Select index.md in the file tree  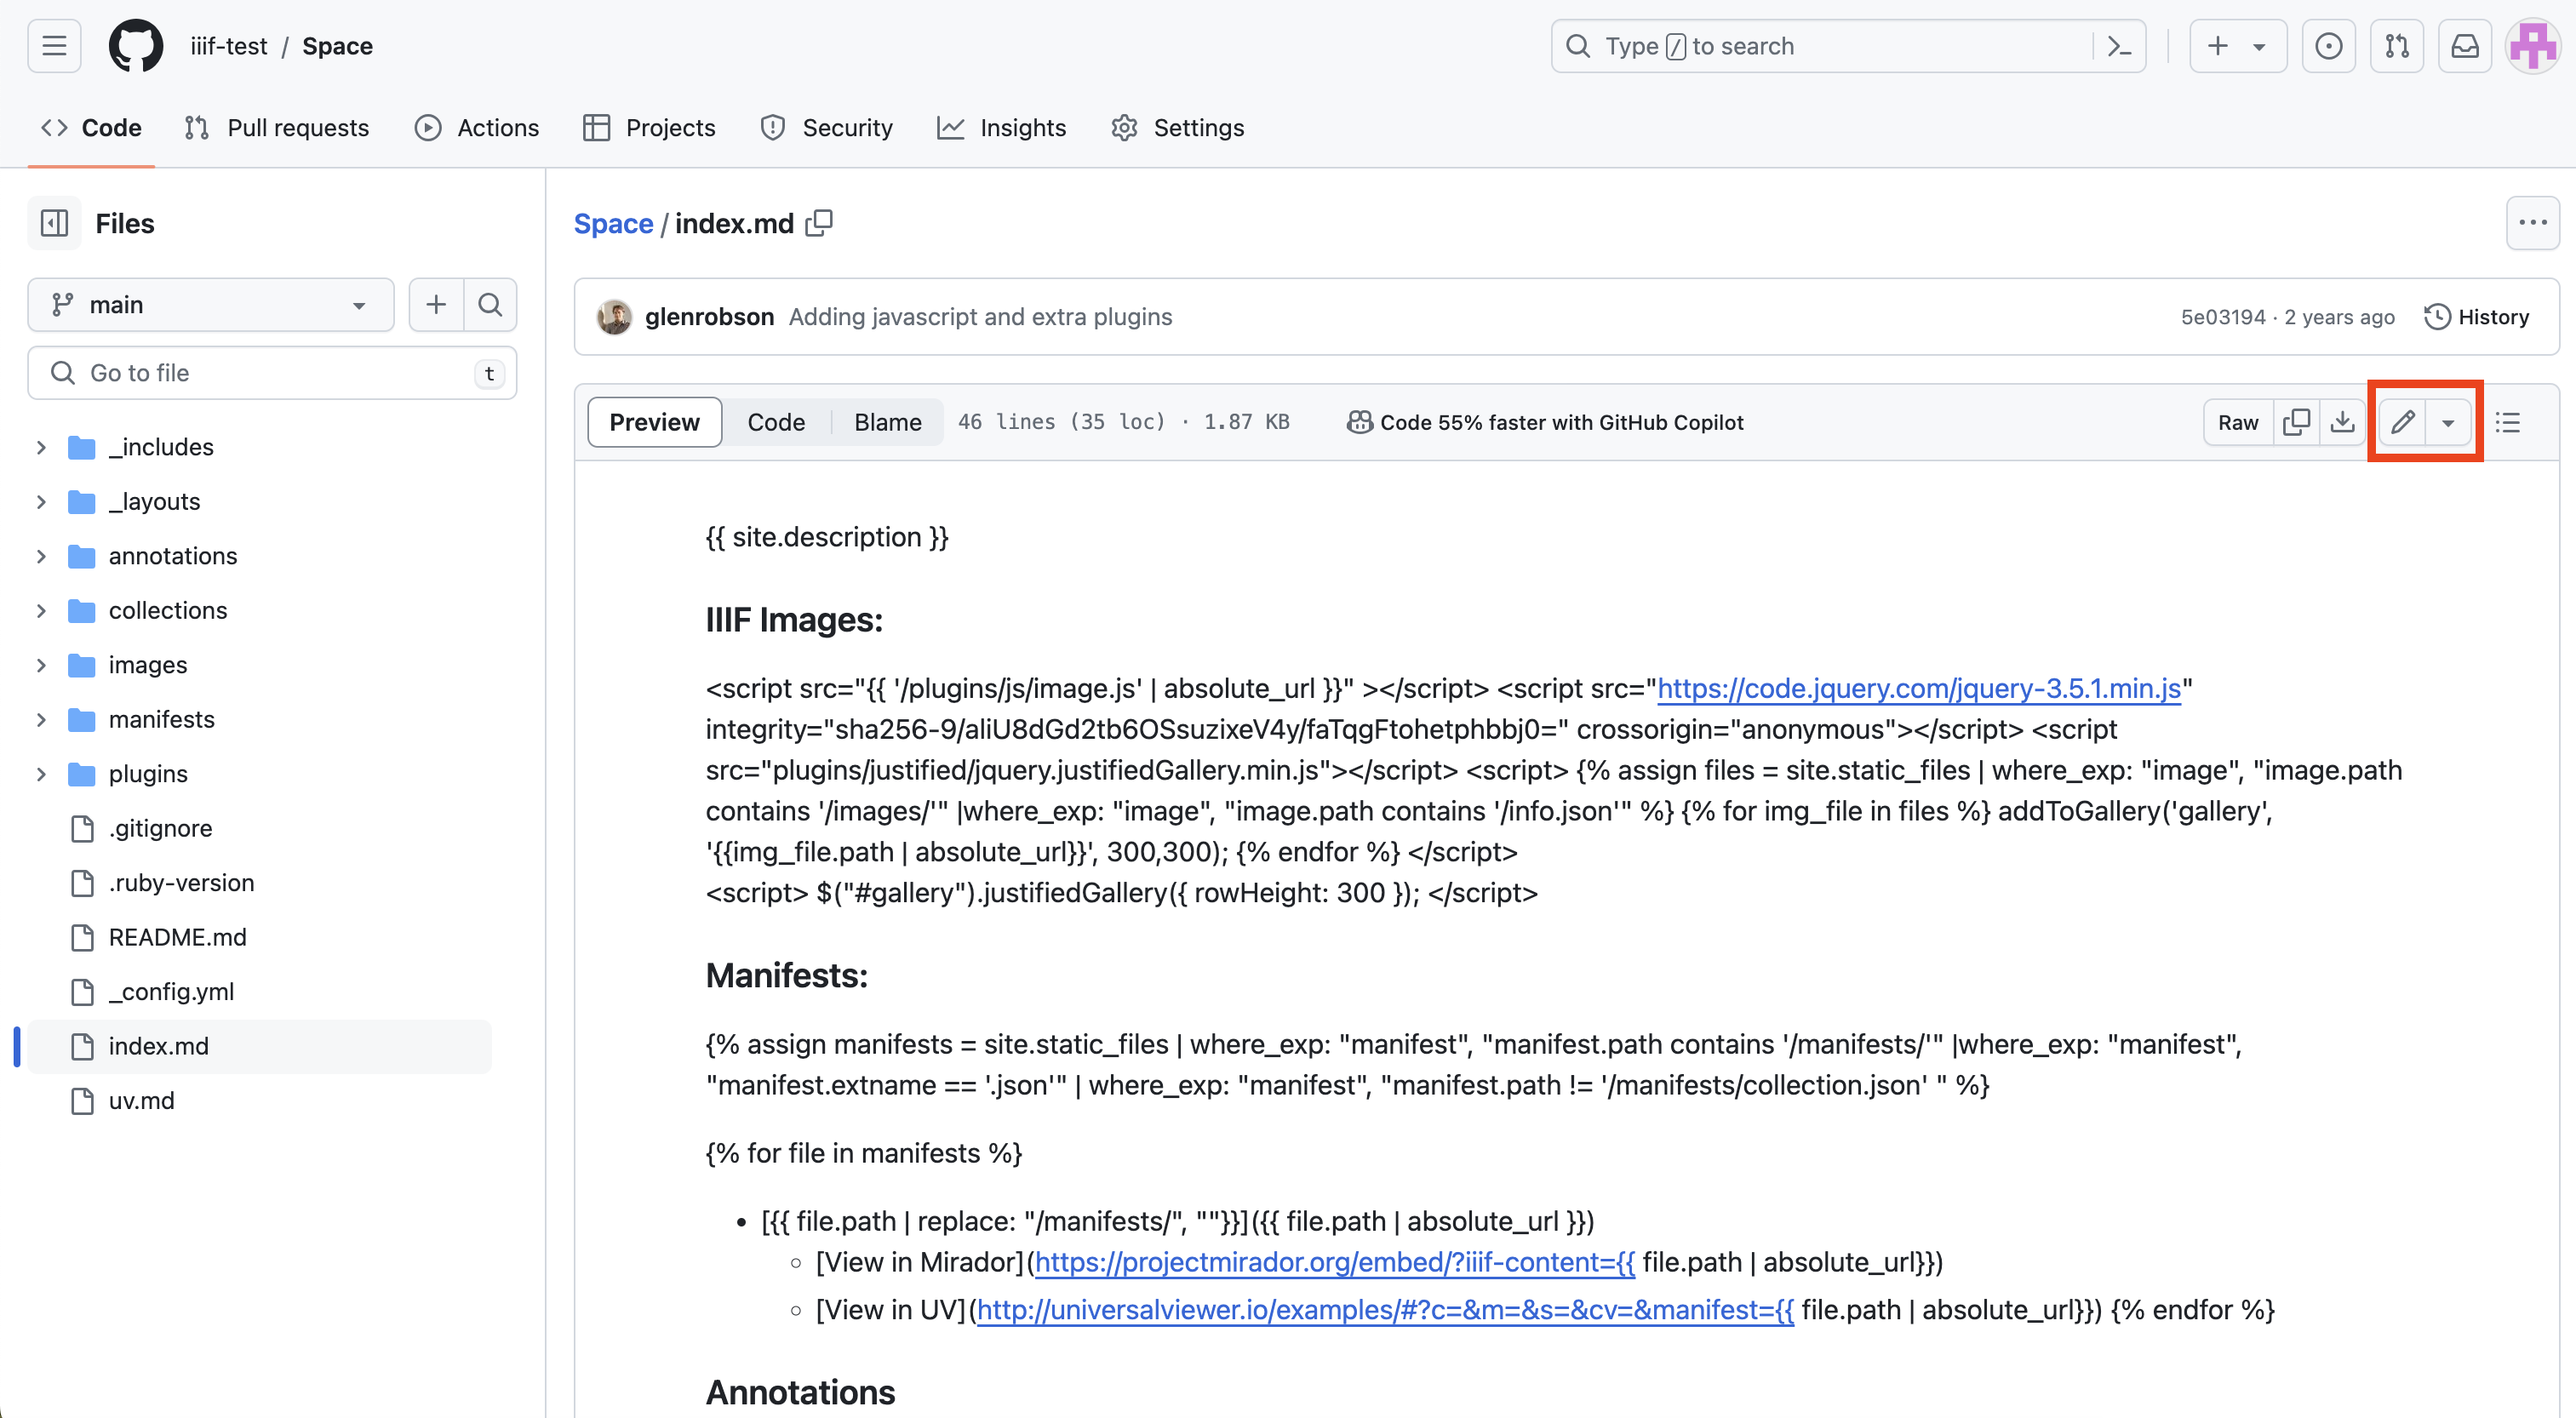260,1046
